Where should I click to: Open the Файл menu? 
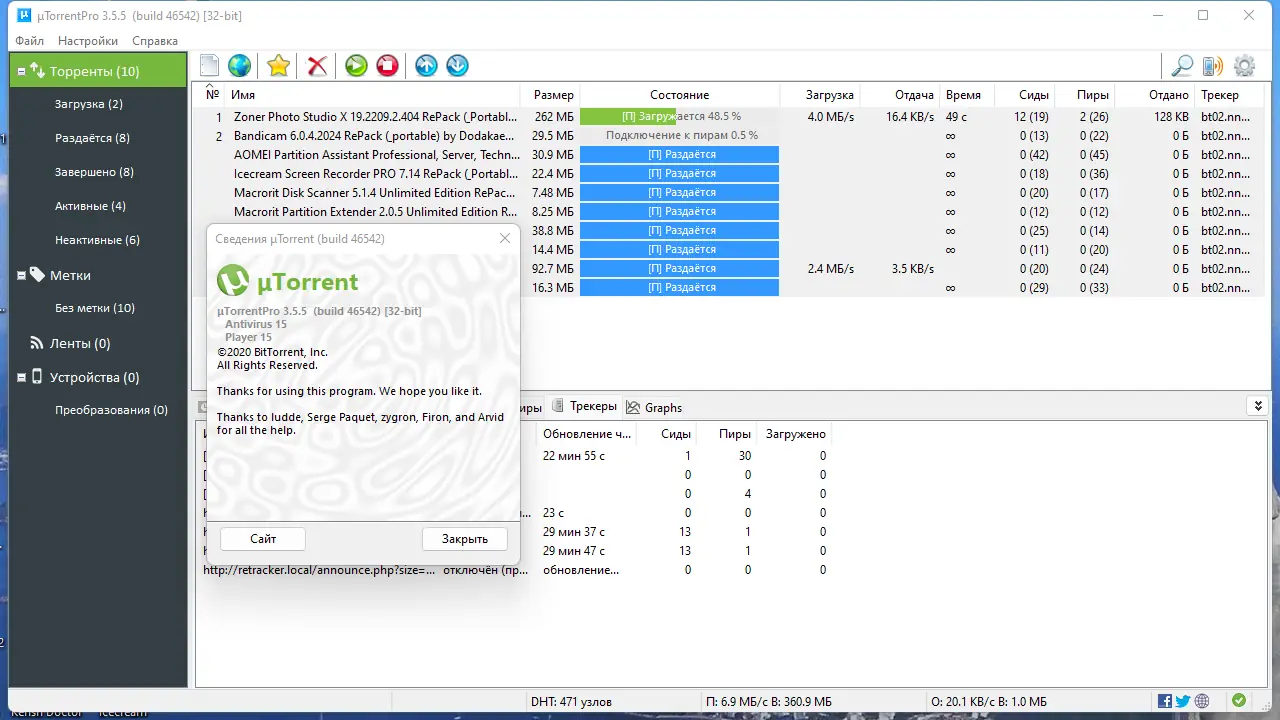pos(30,41)
